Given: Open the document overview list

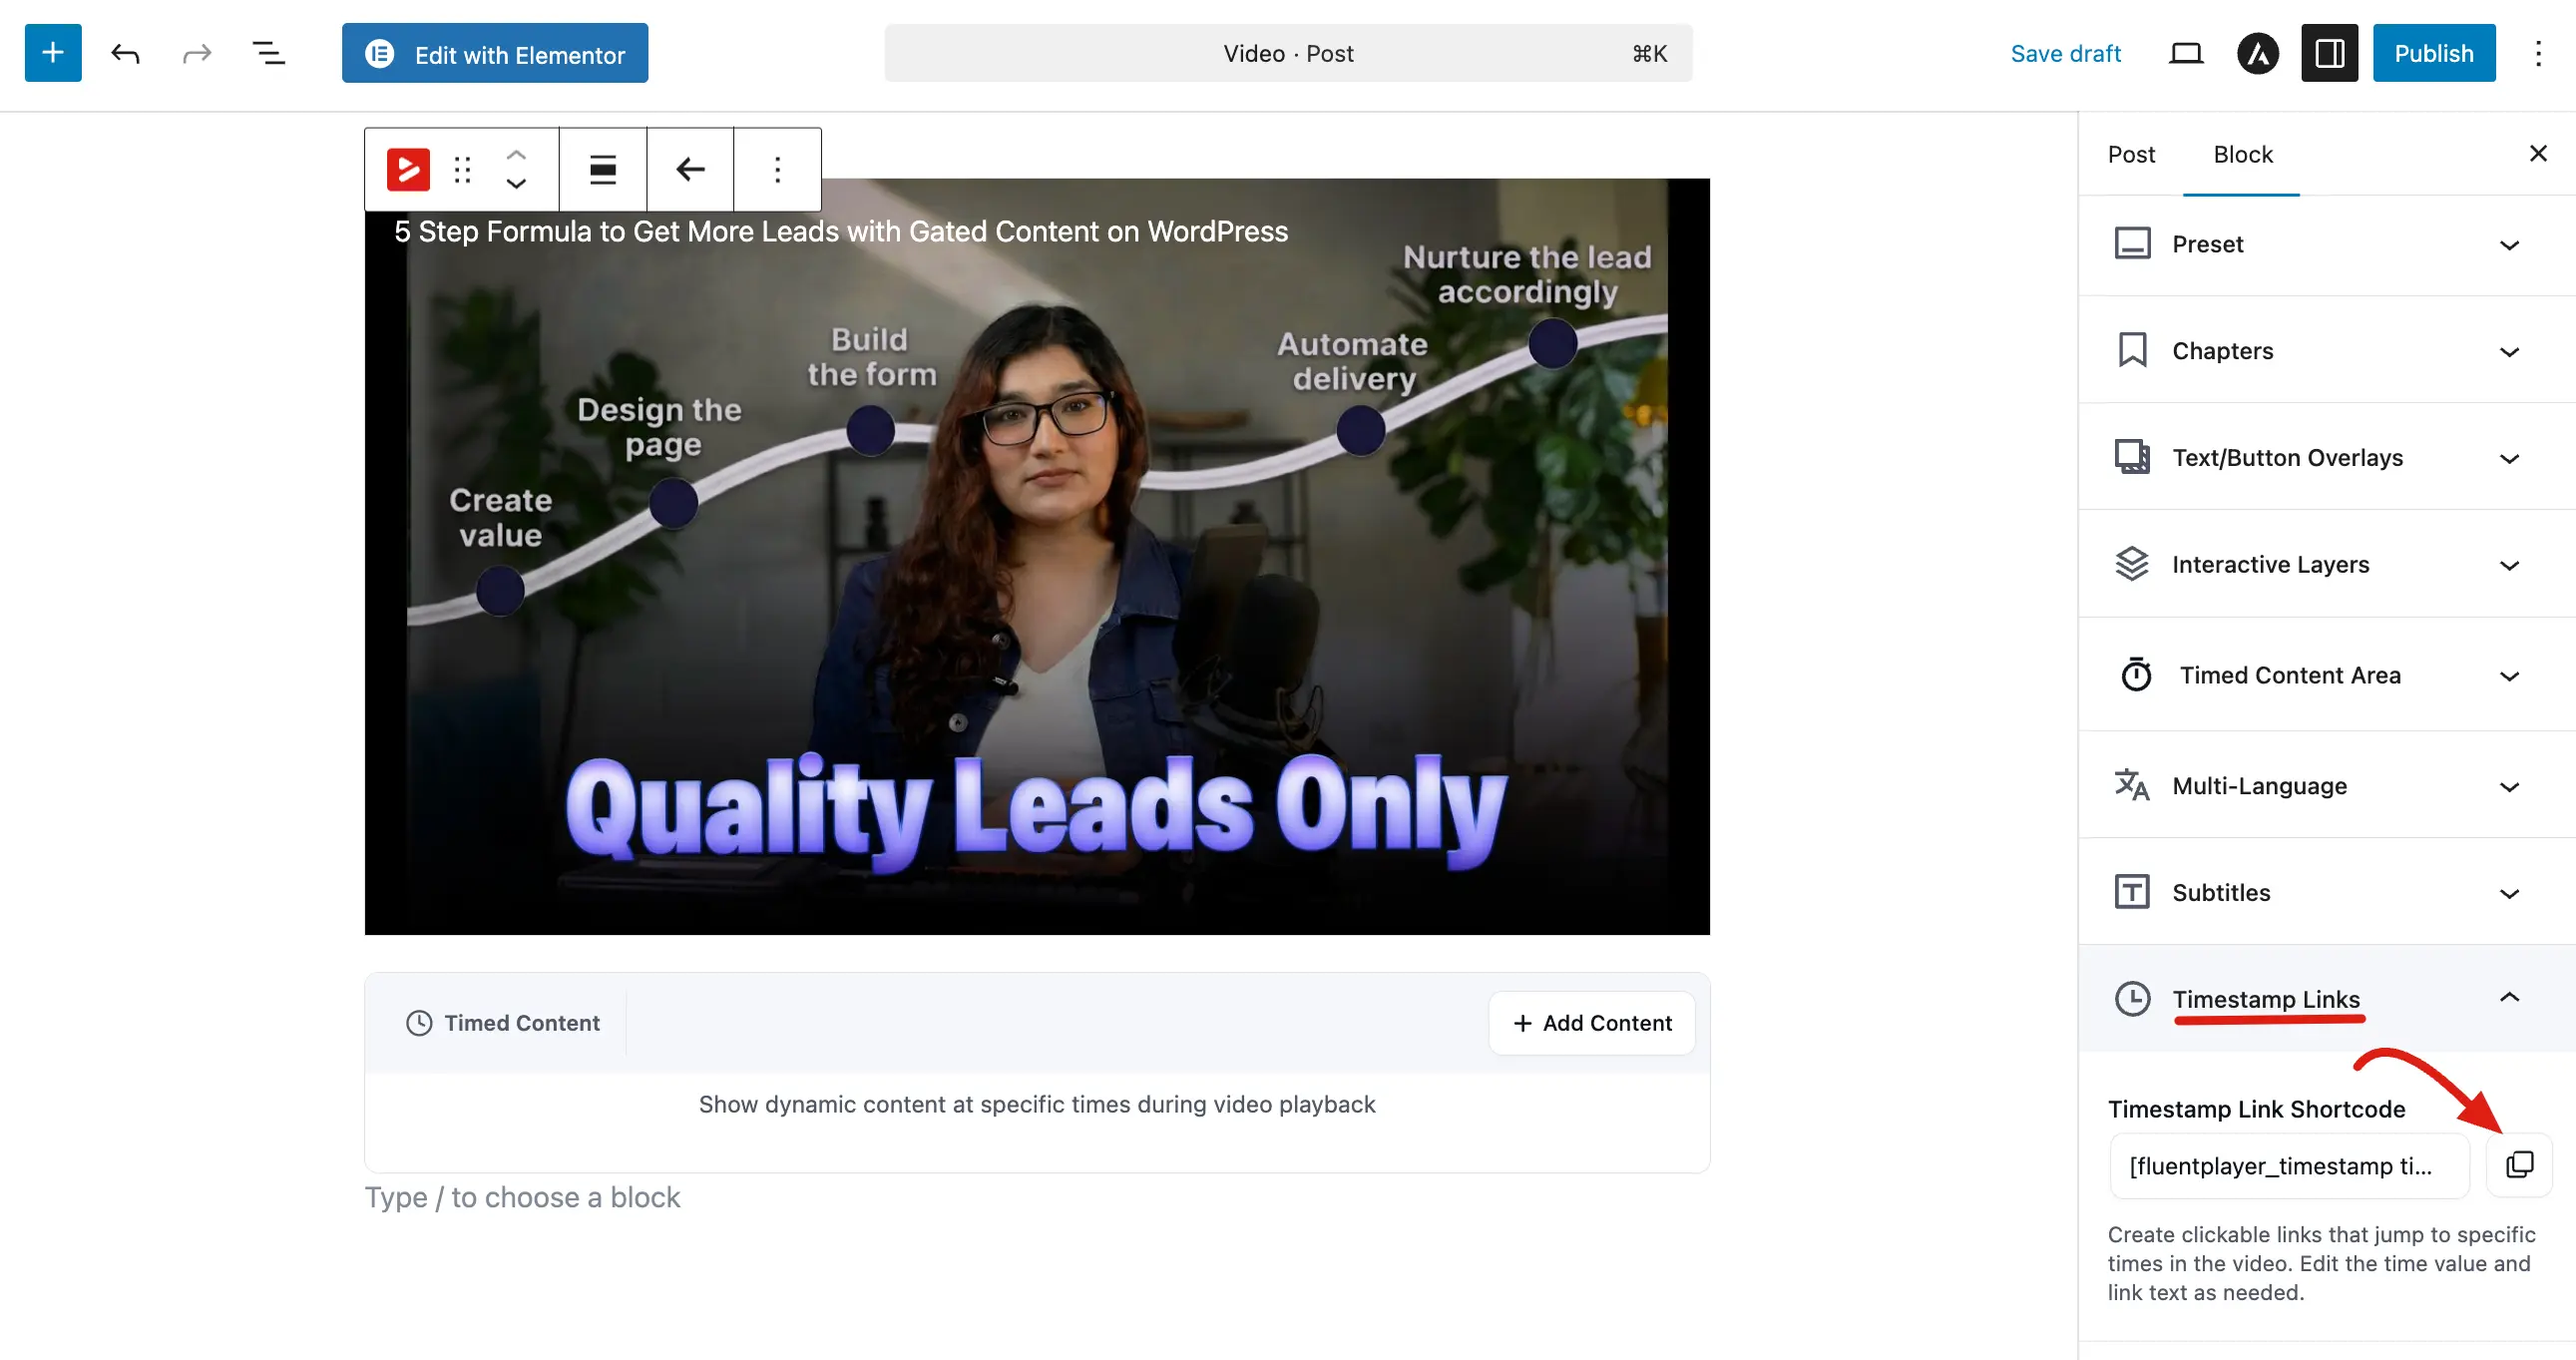Looking at the screenshot, I should point(268,53).
